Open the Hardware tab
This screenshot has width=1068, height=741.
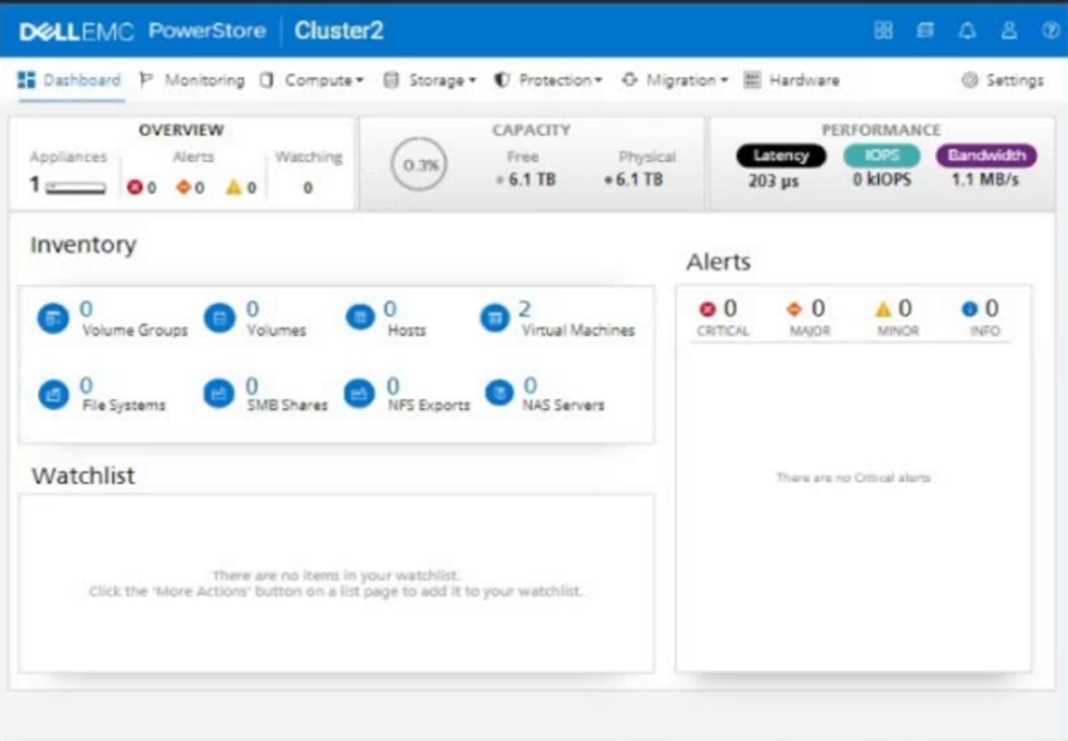point(792,80)
